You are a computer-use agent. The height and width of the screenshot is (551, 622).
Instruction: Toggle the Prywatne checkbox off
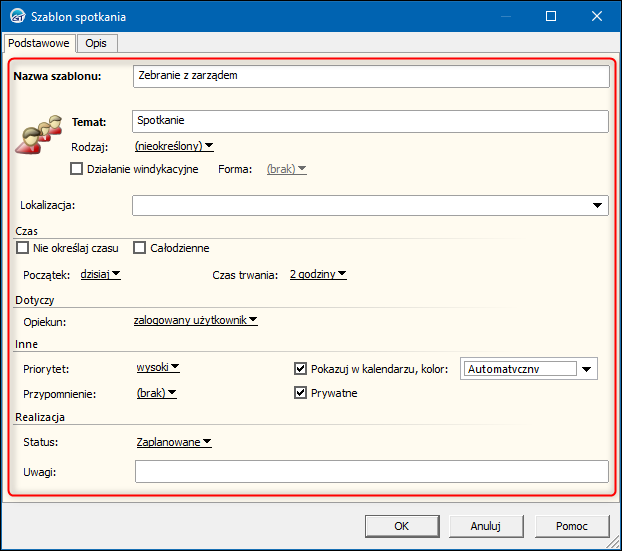pos(300,393)
